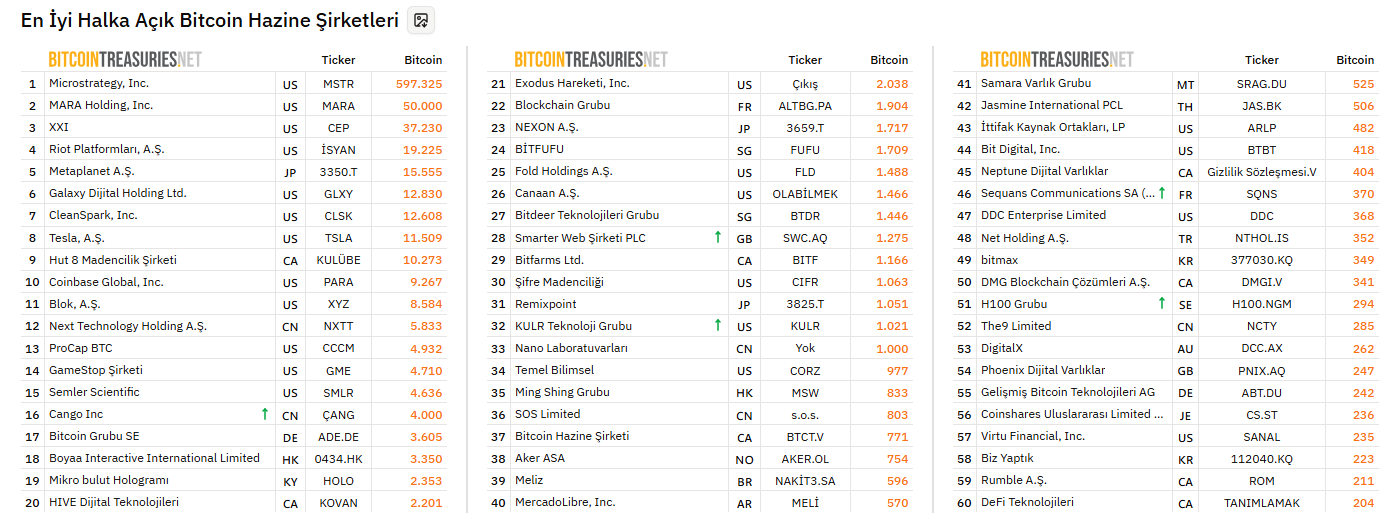Click the AKER.OL ticker cell
Screen dimensions: 1396x525
coord(805,458)
